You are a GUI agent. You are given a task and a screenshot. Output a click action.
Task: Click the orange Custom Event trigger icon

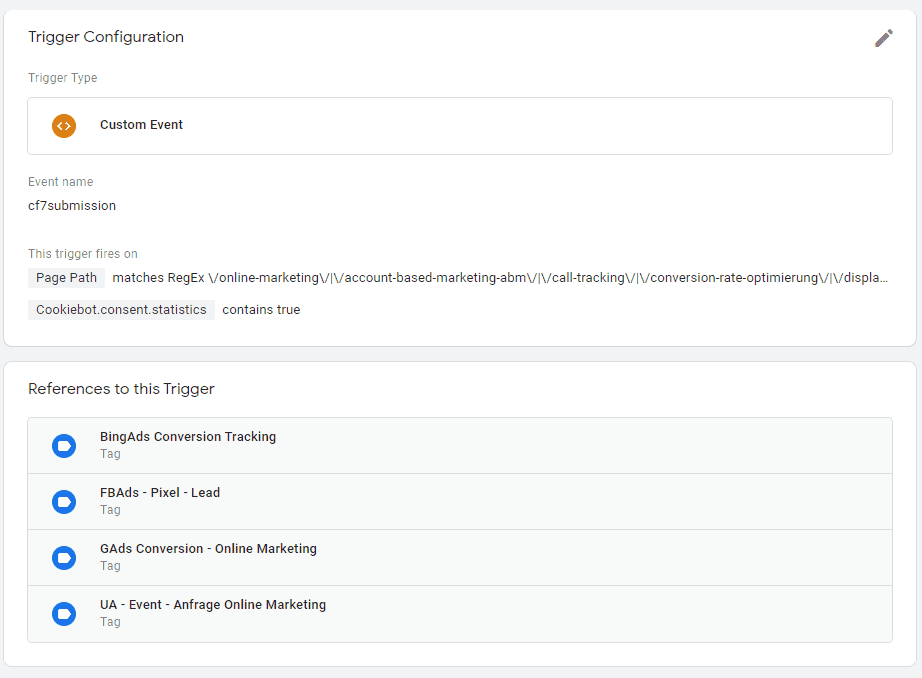click(64, 126)
